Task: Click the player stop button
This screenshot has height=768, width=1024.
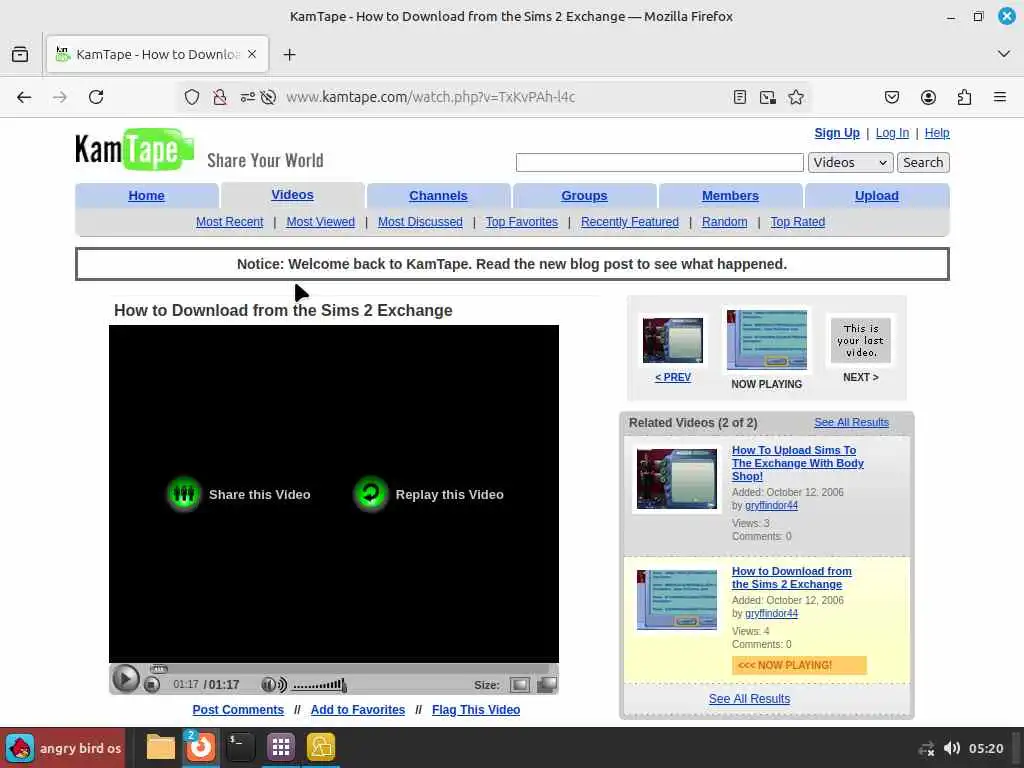Action: coord(152,685)
